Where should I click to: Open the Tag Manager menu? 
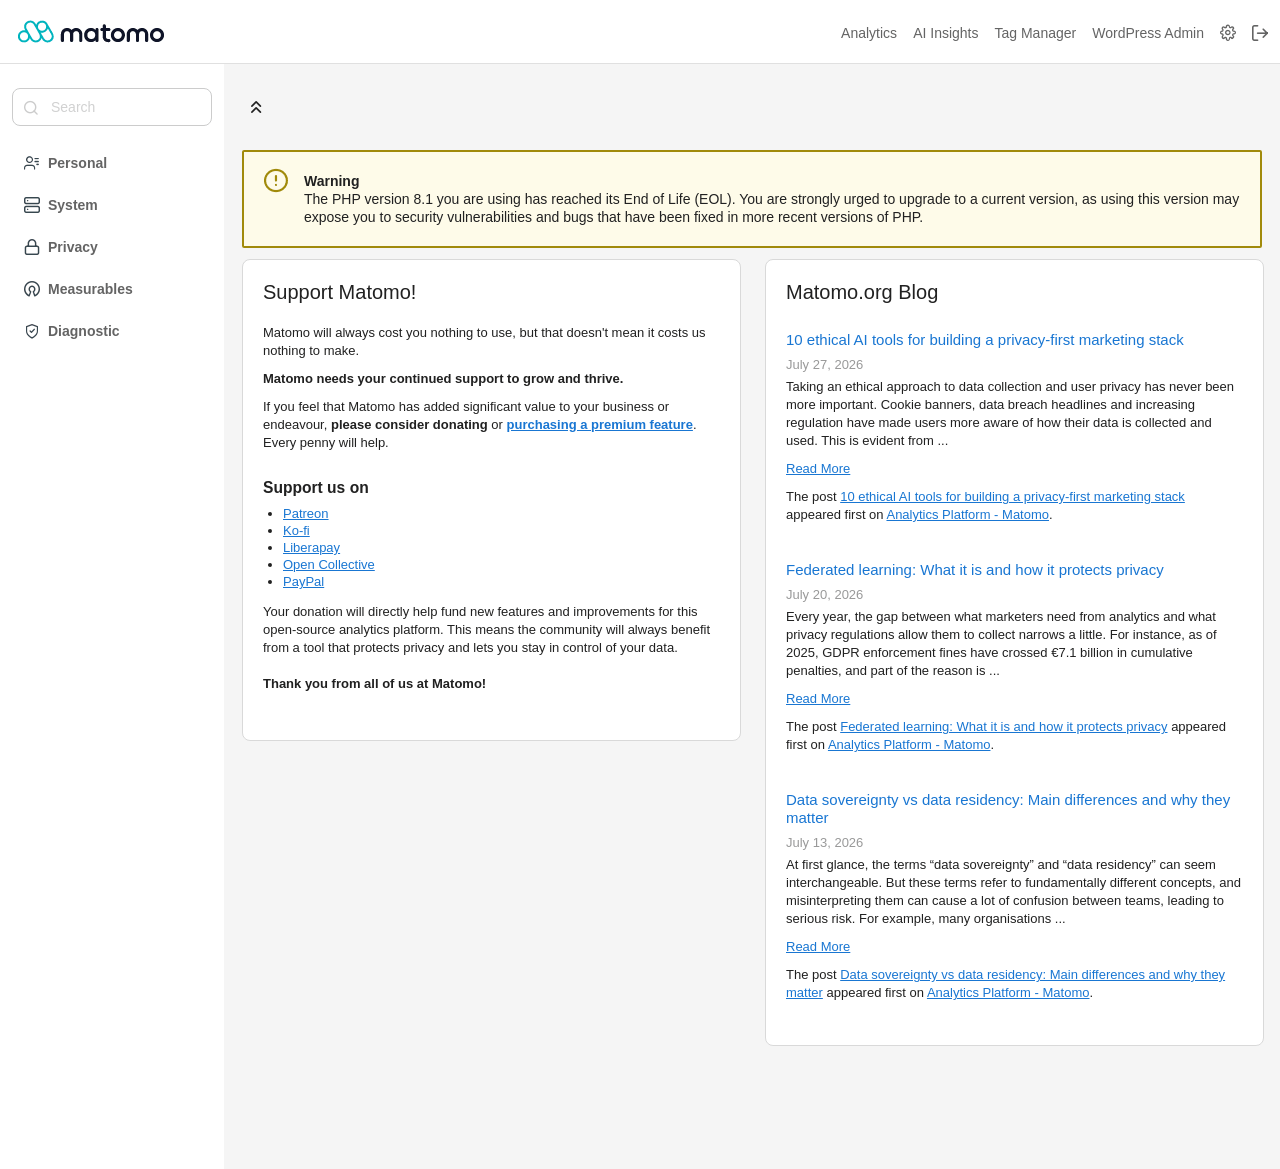(x=1035, y=33)
